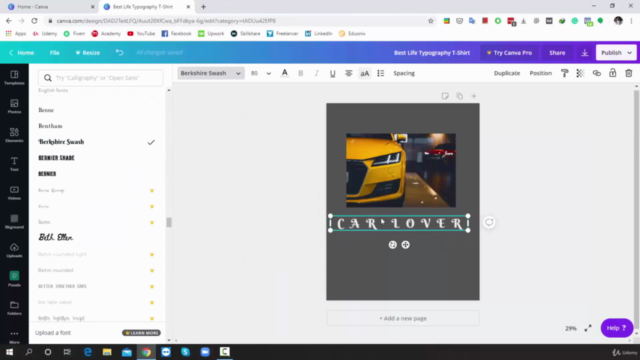
Task: Select the Betm rounded light font
Action: tap(62, 254)
